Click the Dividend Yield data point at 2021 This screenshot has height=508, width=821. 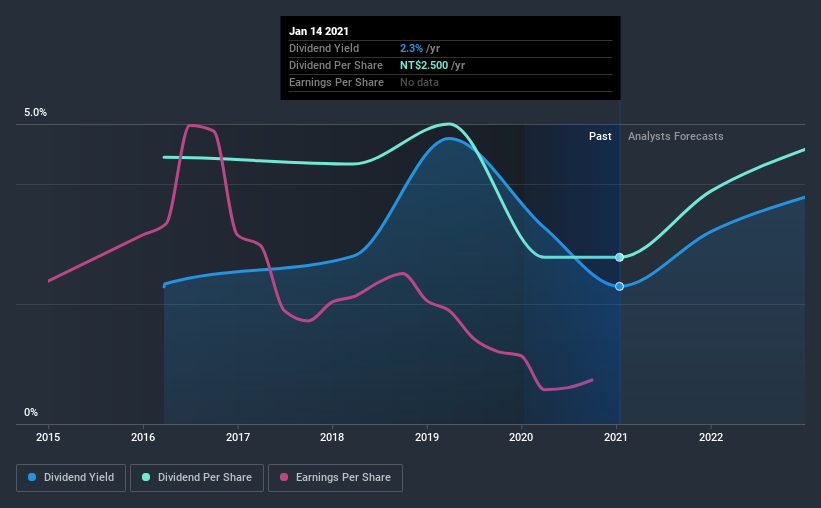(619, 286)
